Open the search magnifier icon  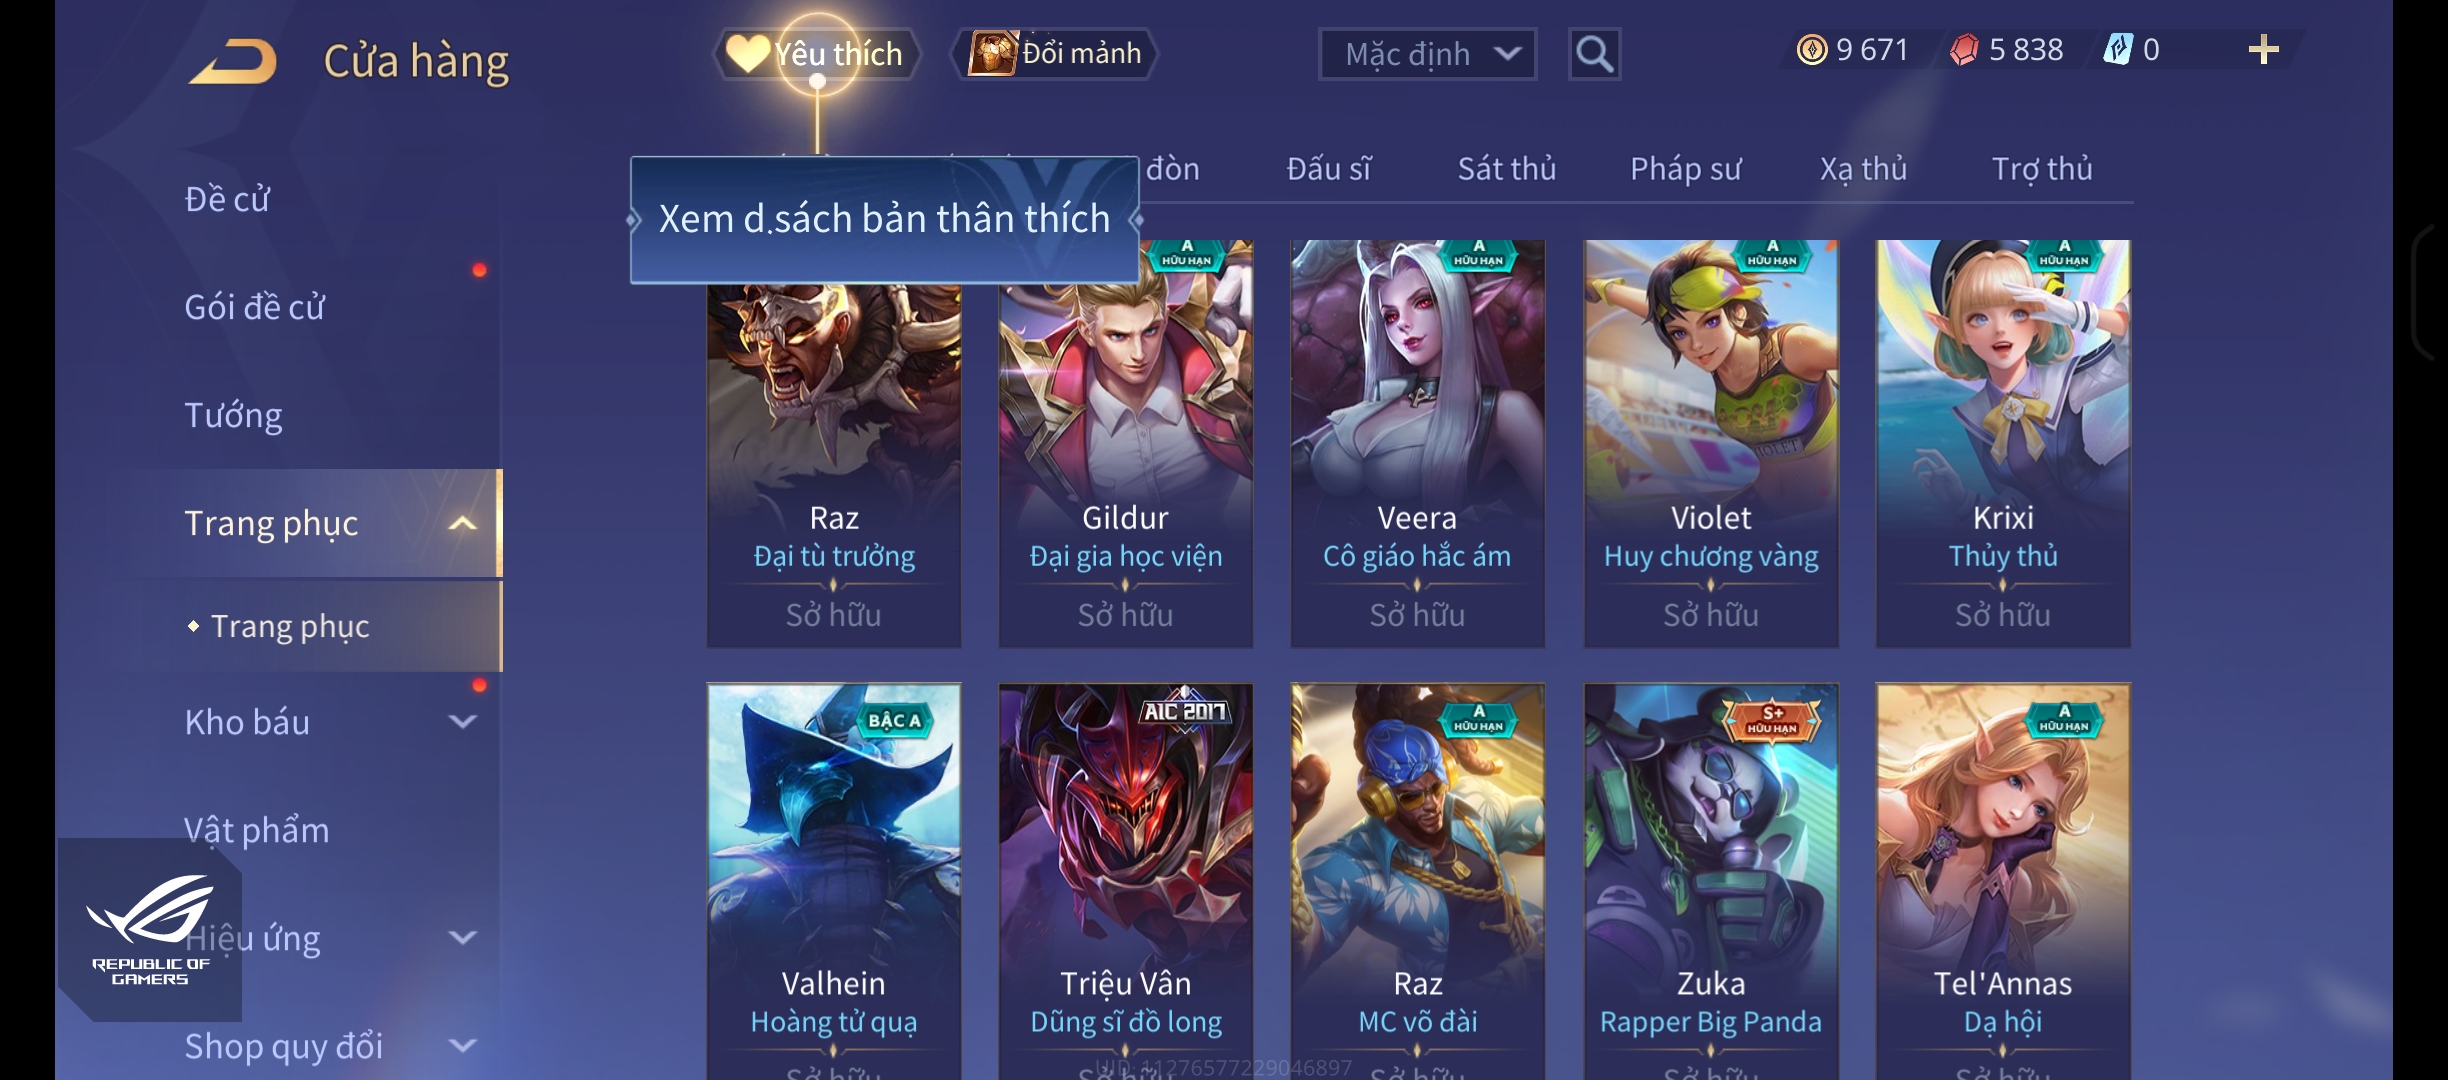tap(1594, 54)
